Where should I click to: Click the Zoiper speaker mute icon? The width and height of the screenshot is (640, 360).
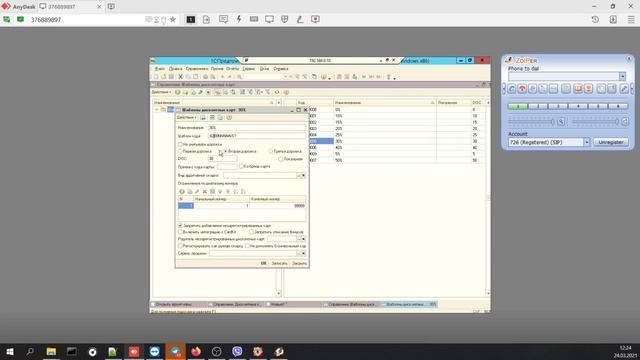(625, 121)
